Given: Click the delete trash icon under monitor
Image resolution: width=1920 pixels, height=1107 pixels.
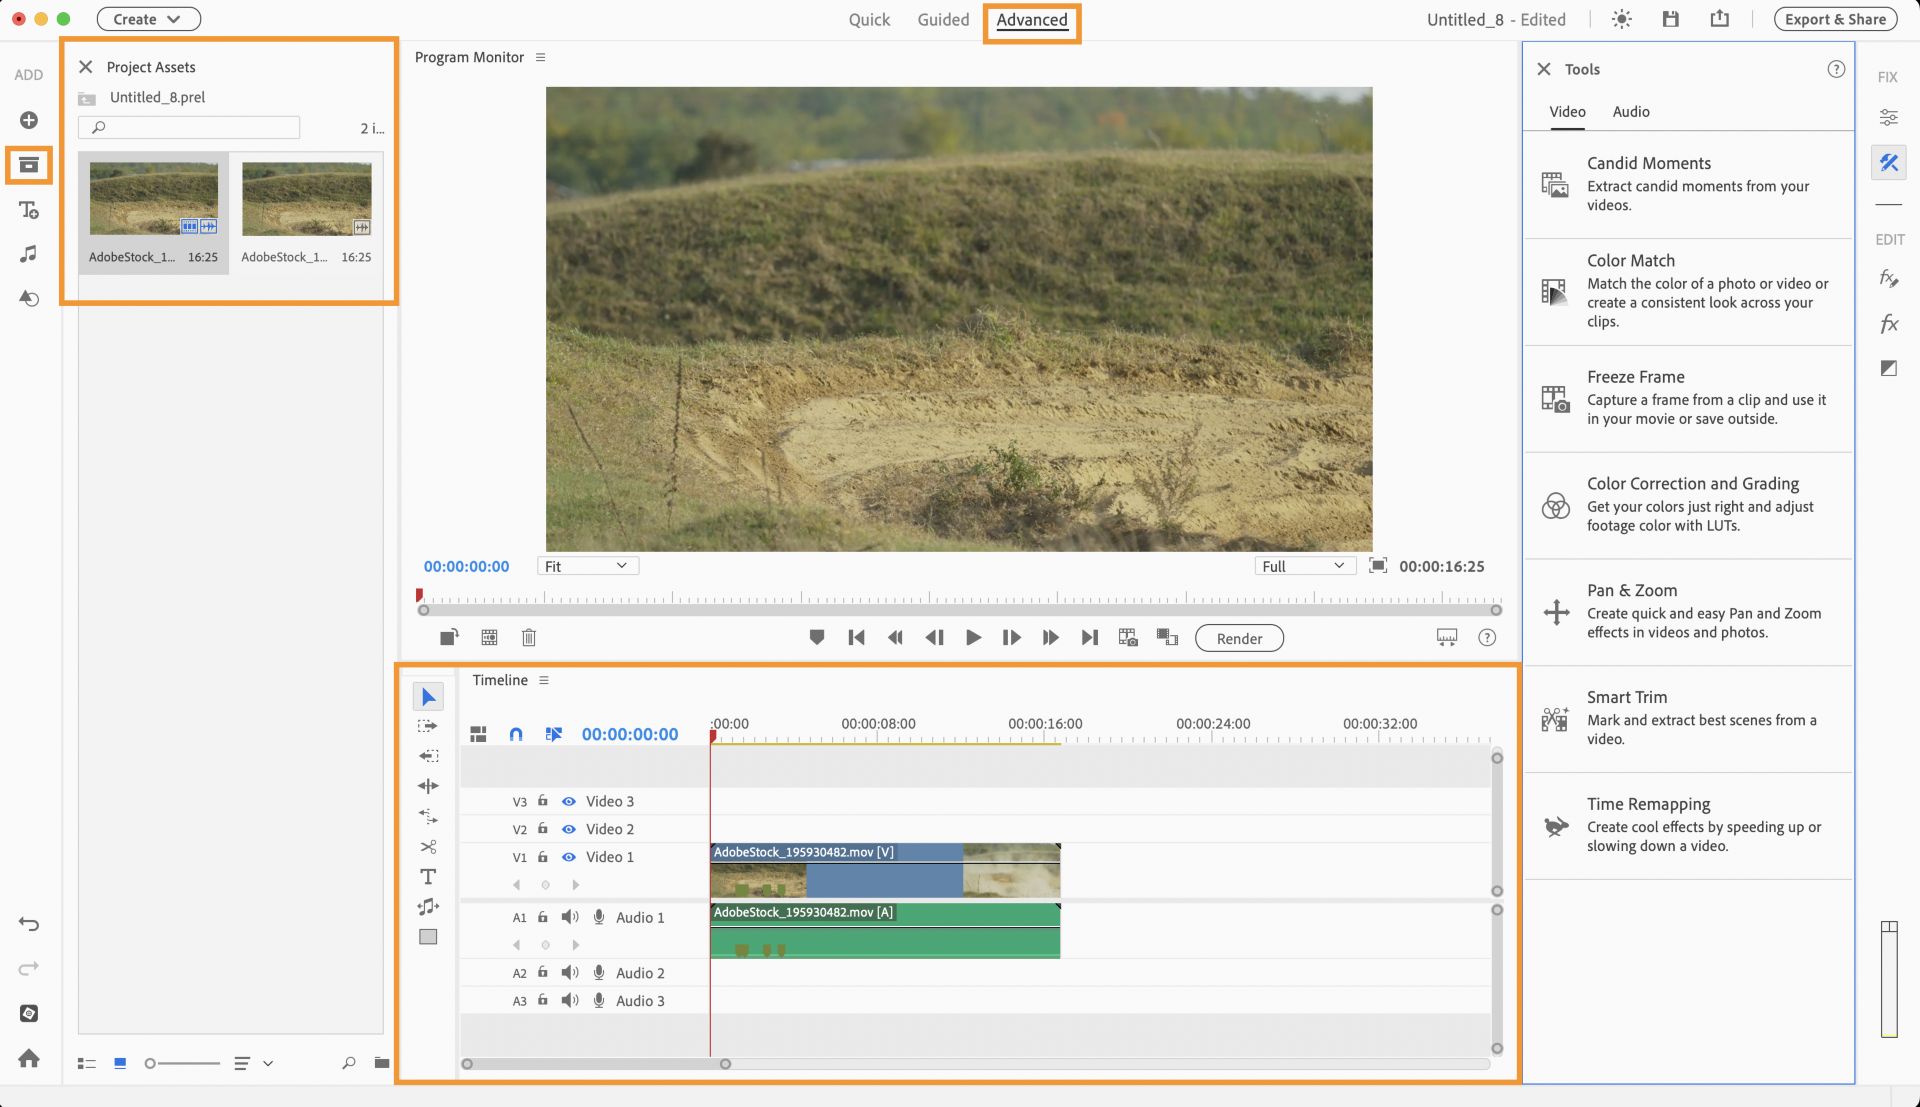Looking at the screenshot, I should (529, 638).
